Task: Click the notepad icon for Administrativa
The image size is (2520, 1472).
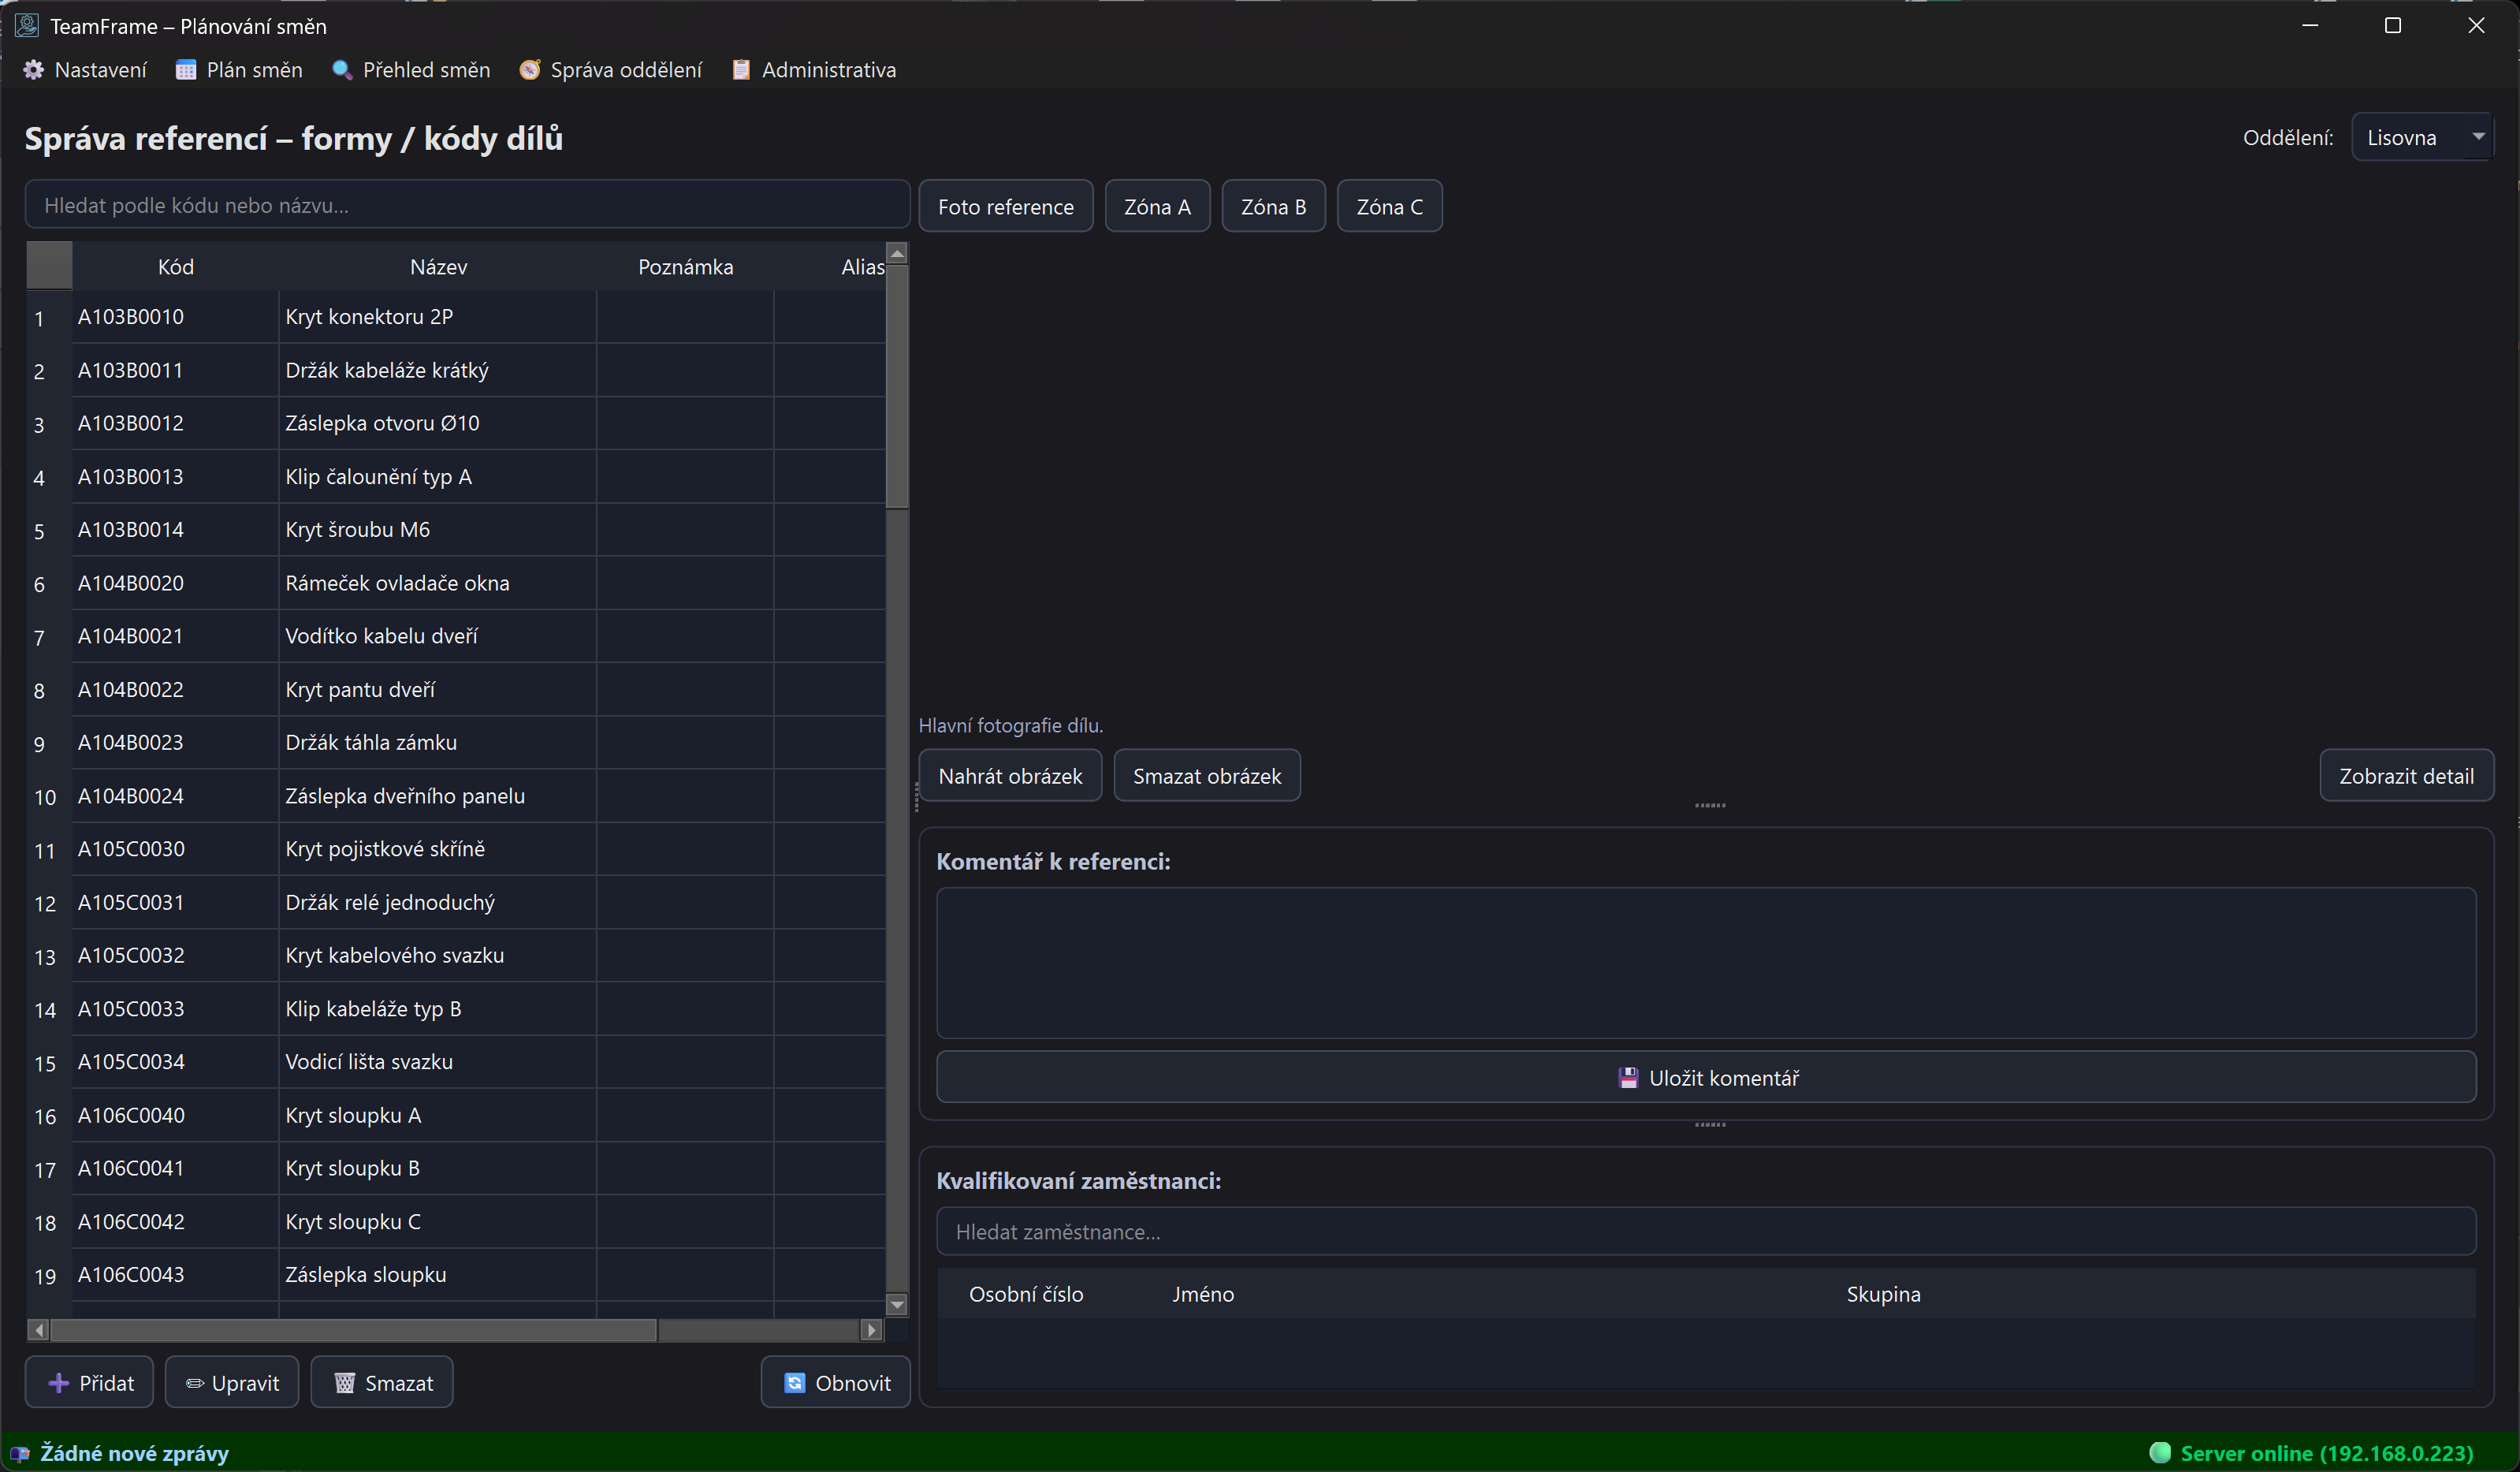Action: click(741, 70)
